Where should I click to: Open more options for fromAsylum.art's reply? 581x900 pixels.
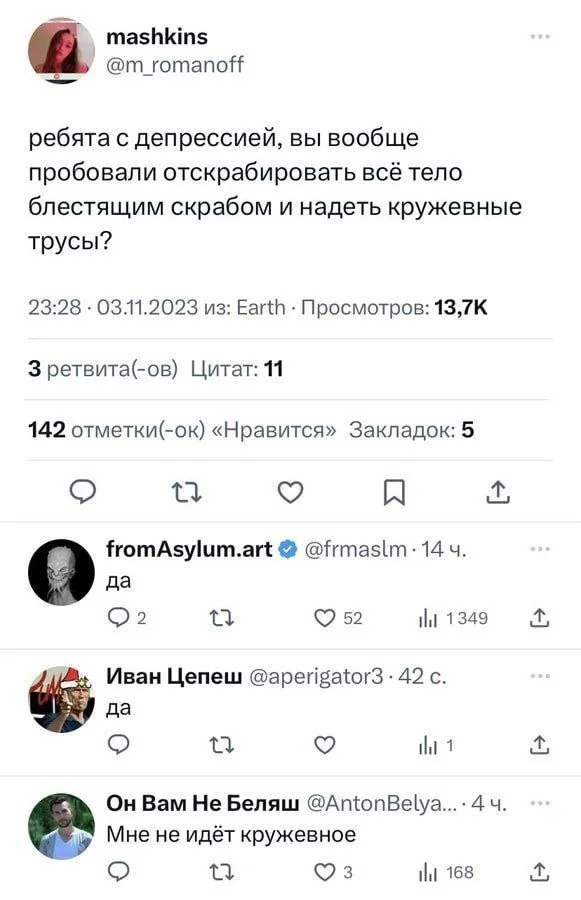pos(542,548)
